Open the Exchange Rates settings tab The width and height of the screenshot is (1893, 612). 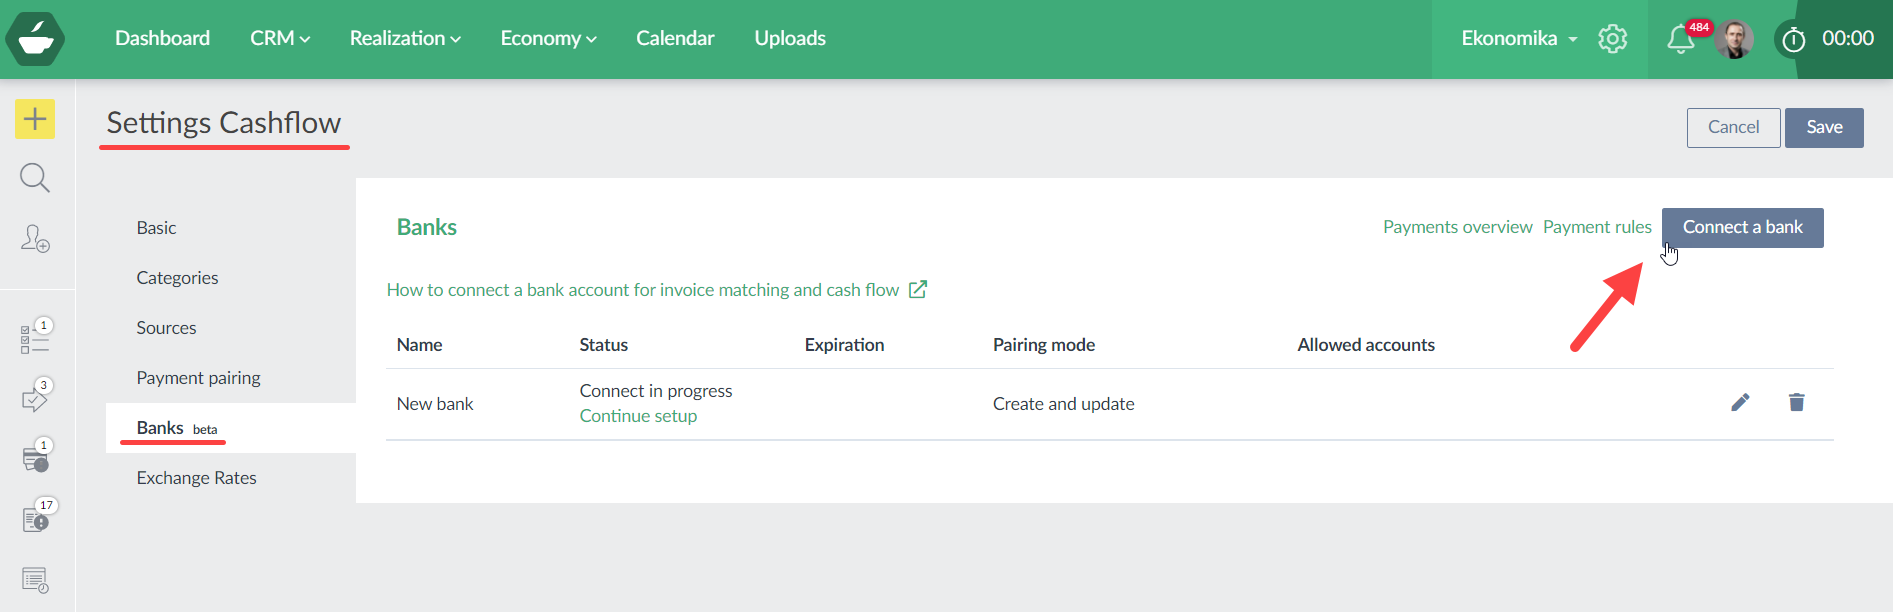[196, 478]
